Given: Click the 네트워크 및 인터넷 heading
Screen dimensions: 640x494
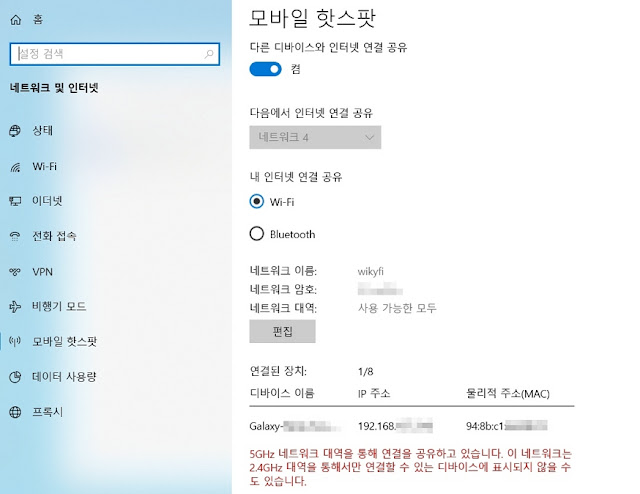Looking at the screenshot, I should click(54, 88).
